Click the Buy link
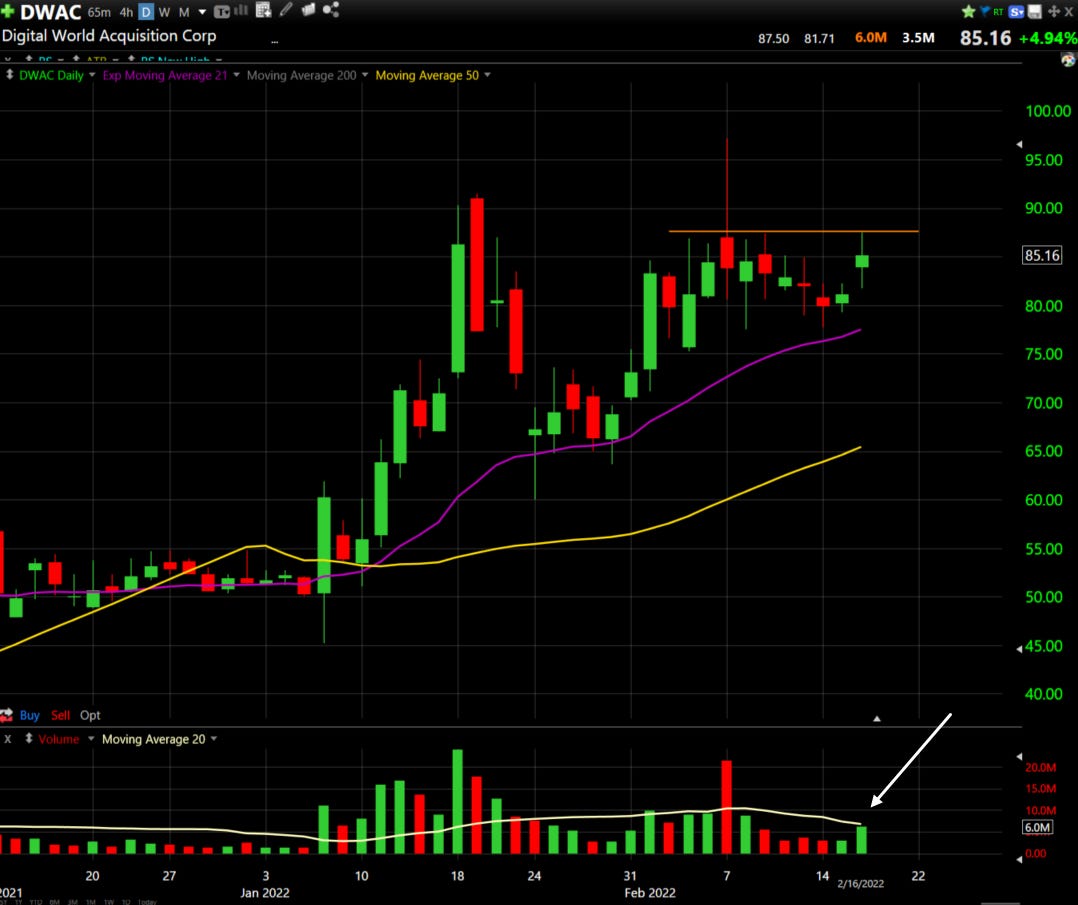Image resolution: width=1078 pixels, height=905 pixels. (30, 715)
